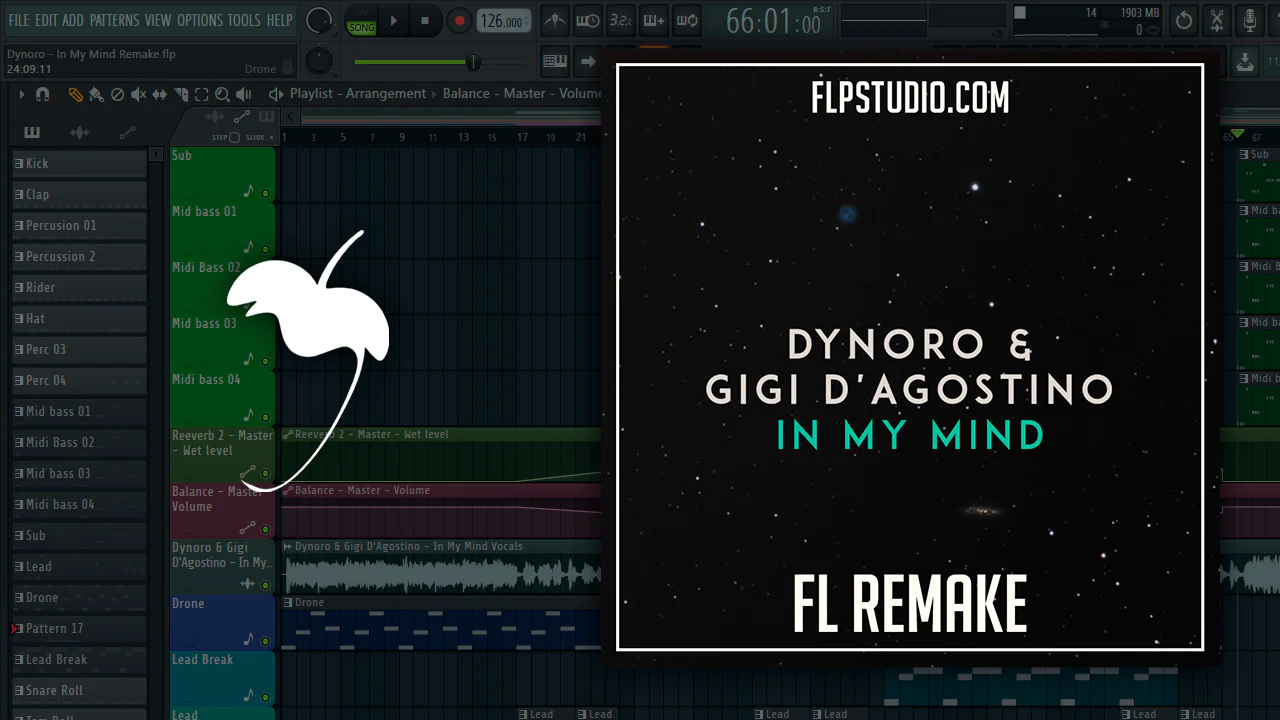The width and height of the screenshot is (1280, 720).
Task: Mute the Sub track using its green light
Action: pyautogui.click(x=265, y=193)
